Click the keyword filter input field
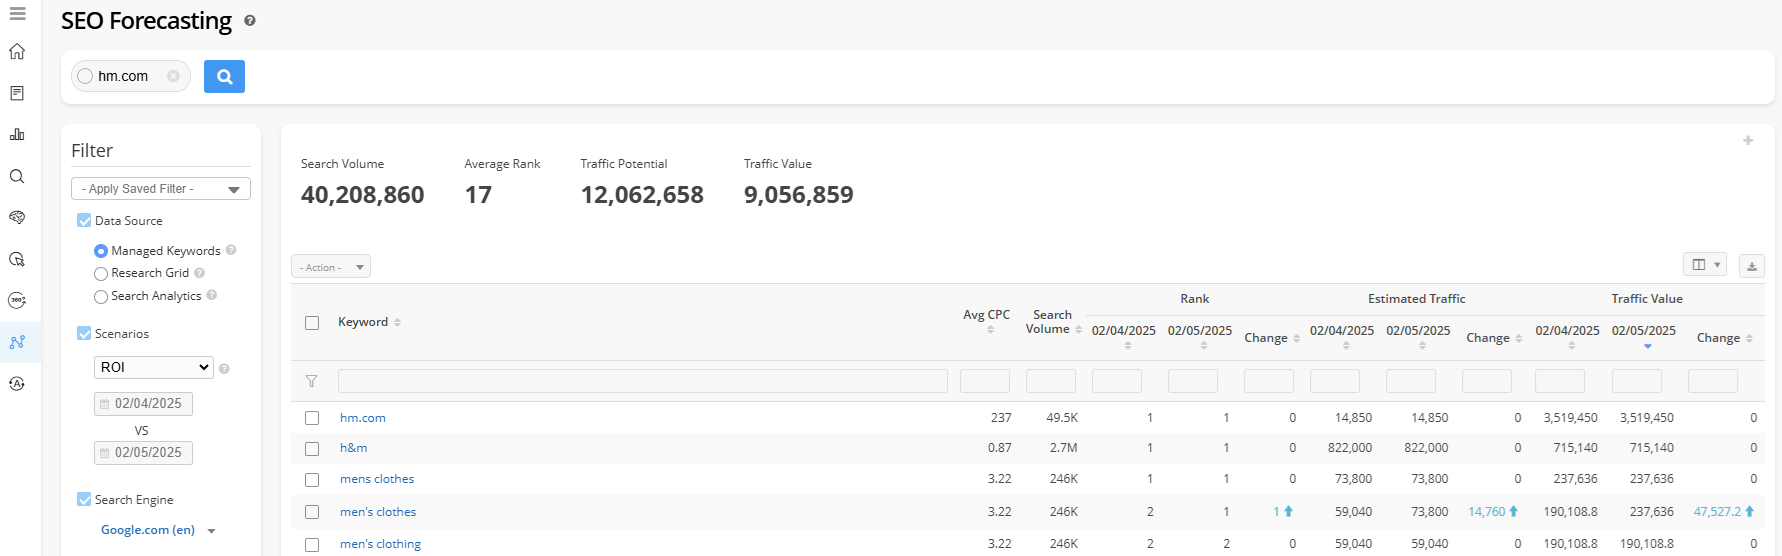The height and width of the screenshot is (556, 1782). tap(642, 381)
